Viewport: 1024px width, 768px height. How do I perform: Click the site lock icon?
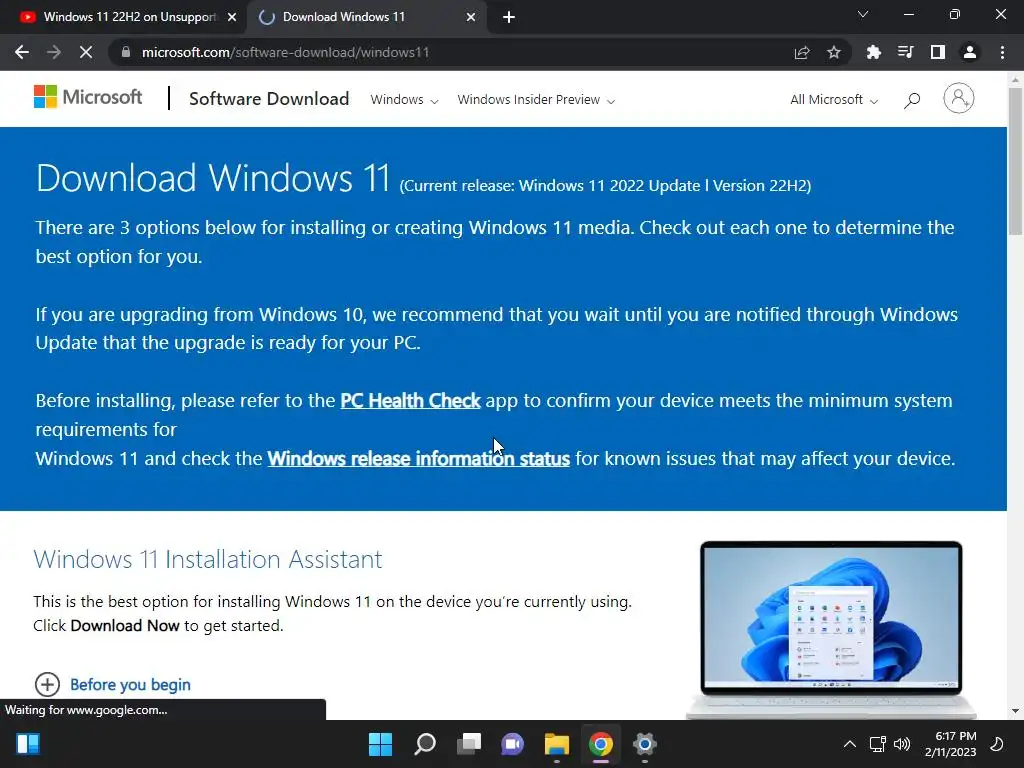coord(125,52)
